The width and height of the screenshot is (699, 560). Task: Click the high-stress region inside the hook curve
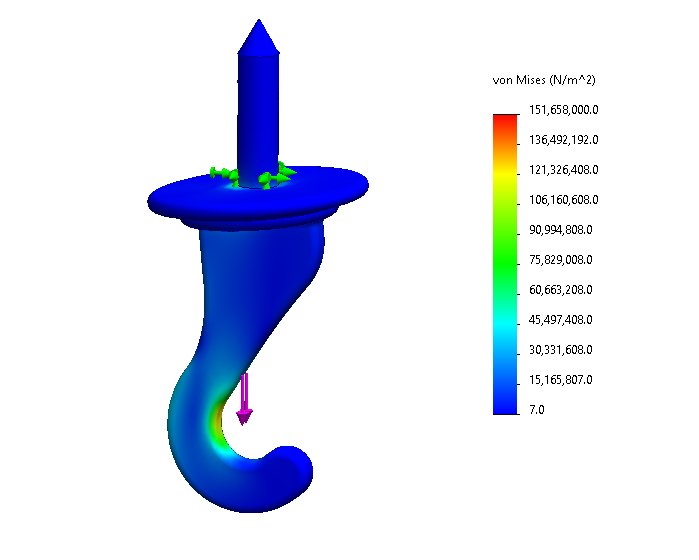(218, 421)
